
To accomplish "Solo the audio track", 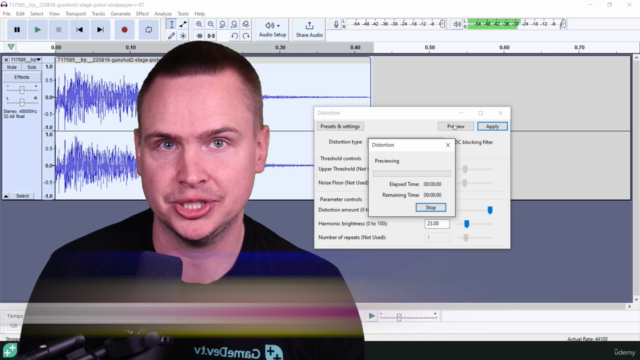I will point(31,67).
